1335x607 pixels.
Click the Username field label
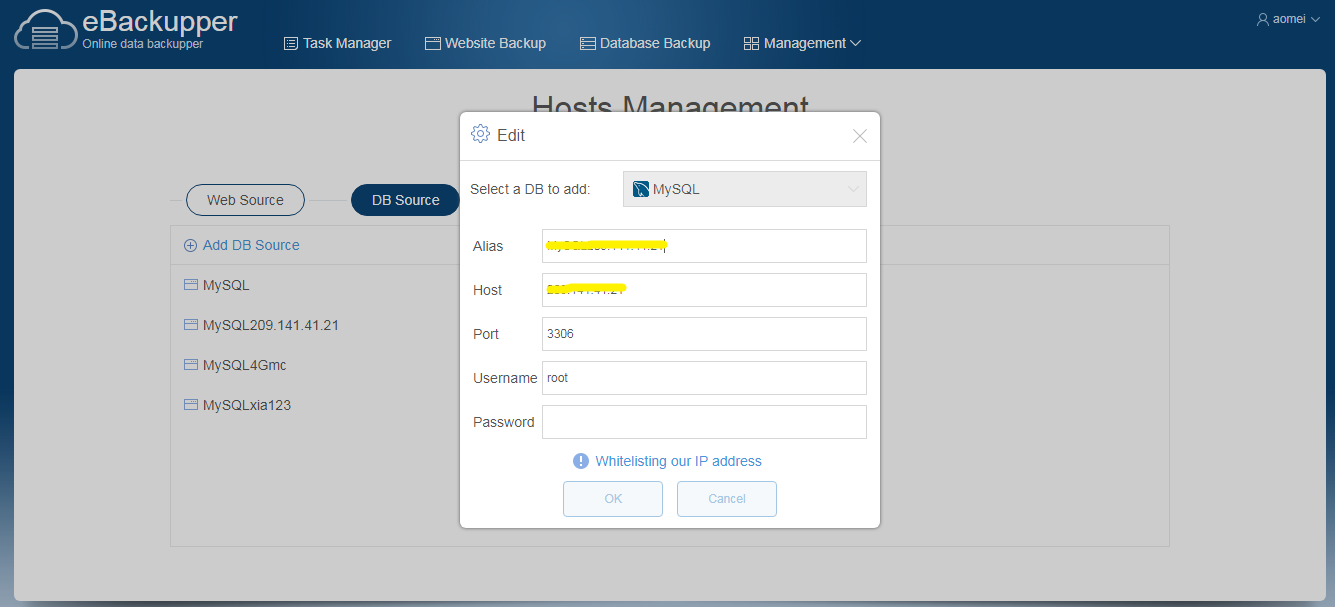[505, 378]
